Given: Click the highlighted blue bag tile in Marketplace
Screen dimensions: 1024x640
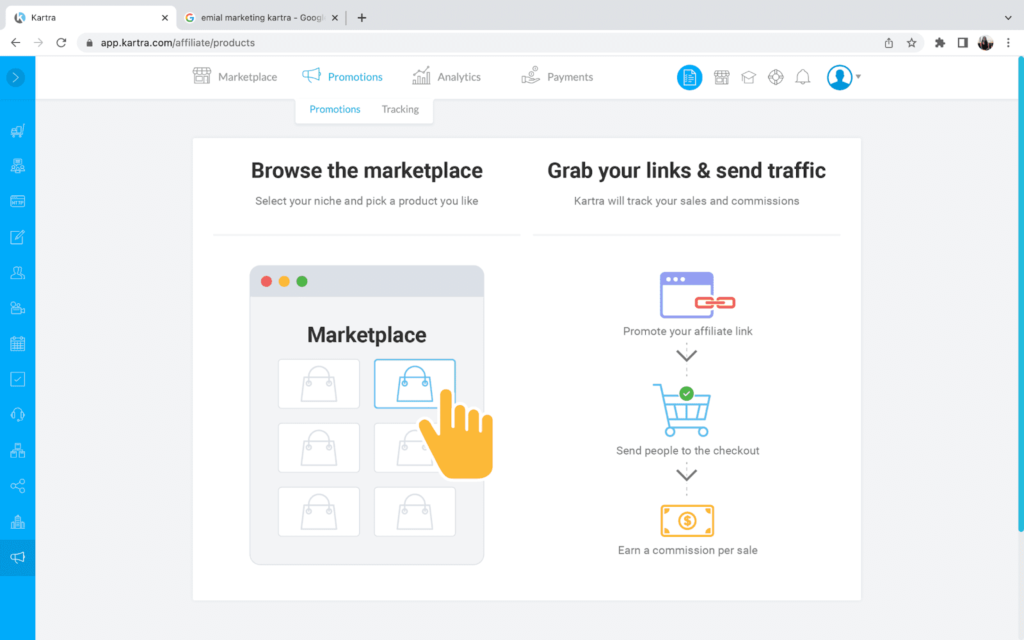Looking at the screenshot, I should coord(415,383).
